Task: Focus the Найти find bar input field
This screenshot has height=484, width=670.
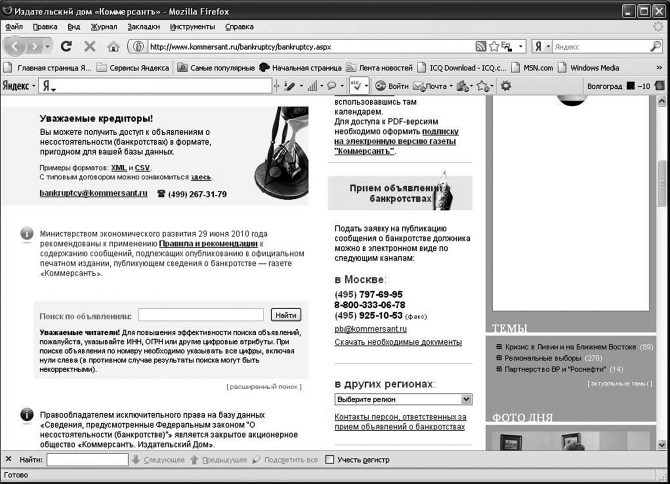Action: [87, 460]
